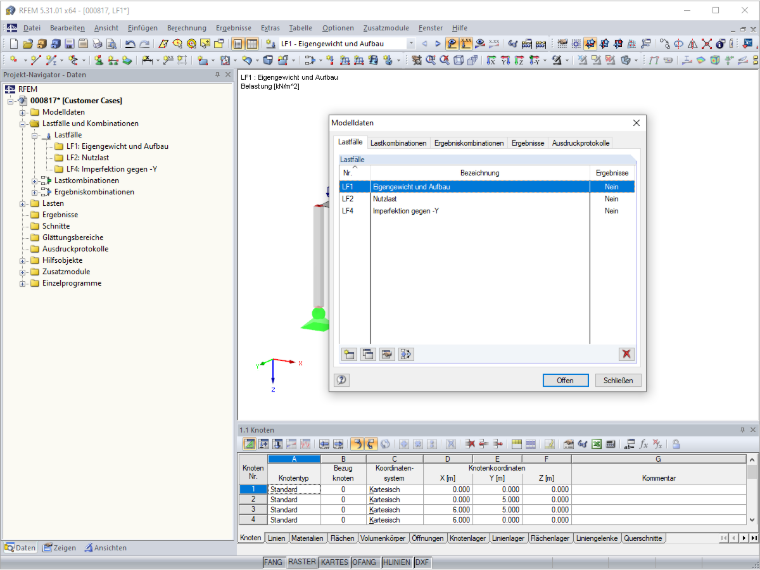This screenshot has height=570, width=760.
Task: Click table scrollbar down arrow
Action: 752,520
